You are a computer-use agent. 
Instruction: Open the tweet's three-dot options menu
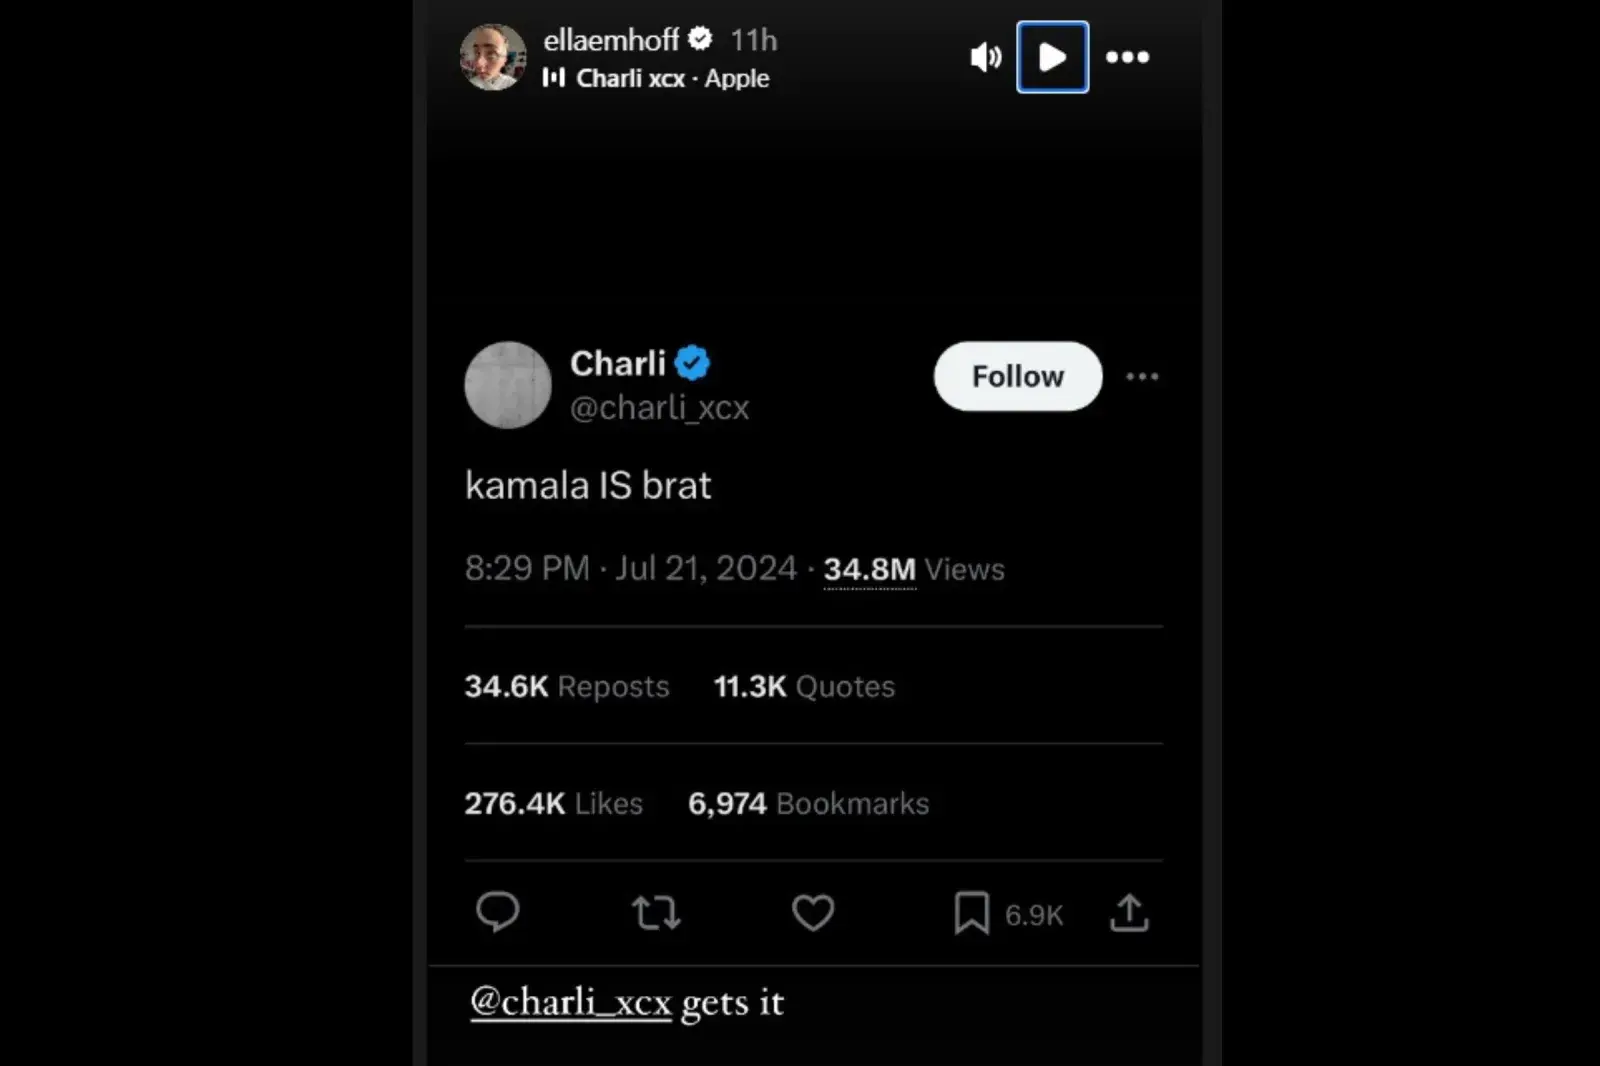coord(1142,377)
